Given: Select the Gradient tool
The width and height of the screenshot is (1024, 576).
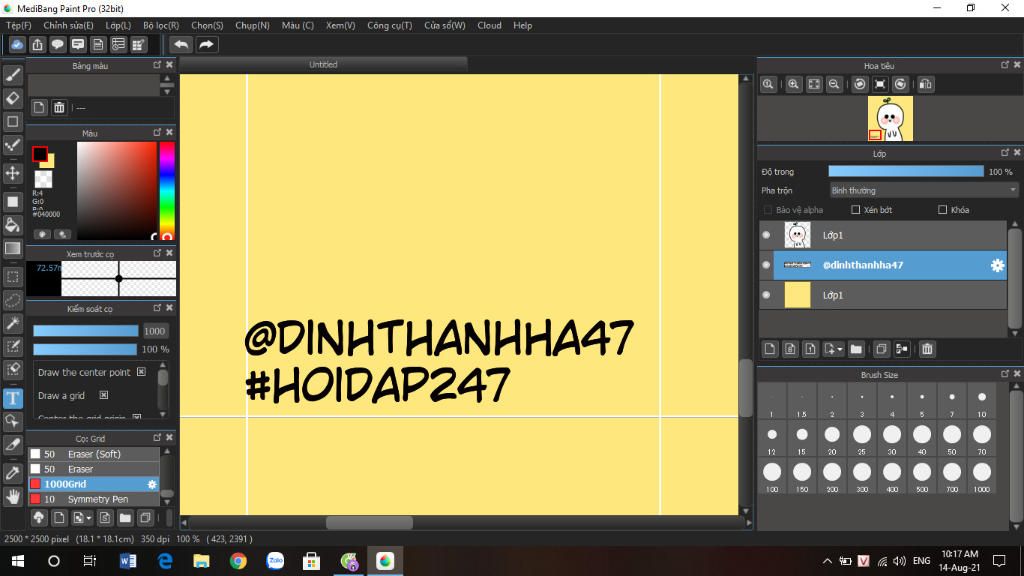Looking at the screenshot, I should coord(12,248).
